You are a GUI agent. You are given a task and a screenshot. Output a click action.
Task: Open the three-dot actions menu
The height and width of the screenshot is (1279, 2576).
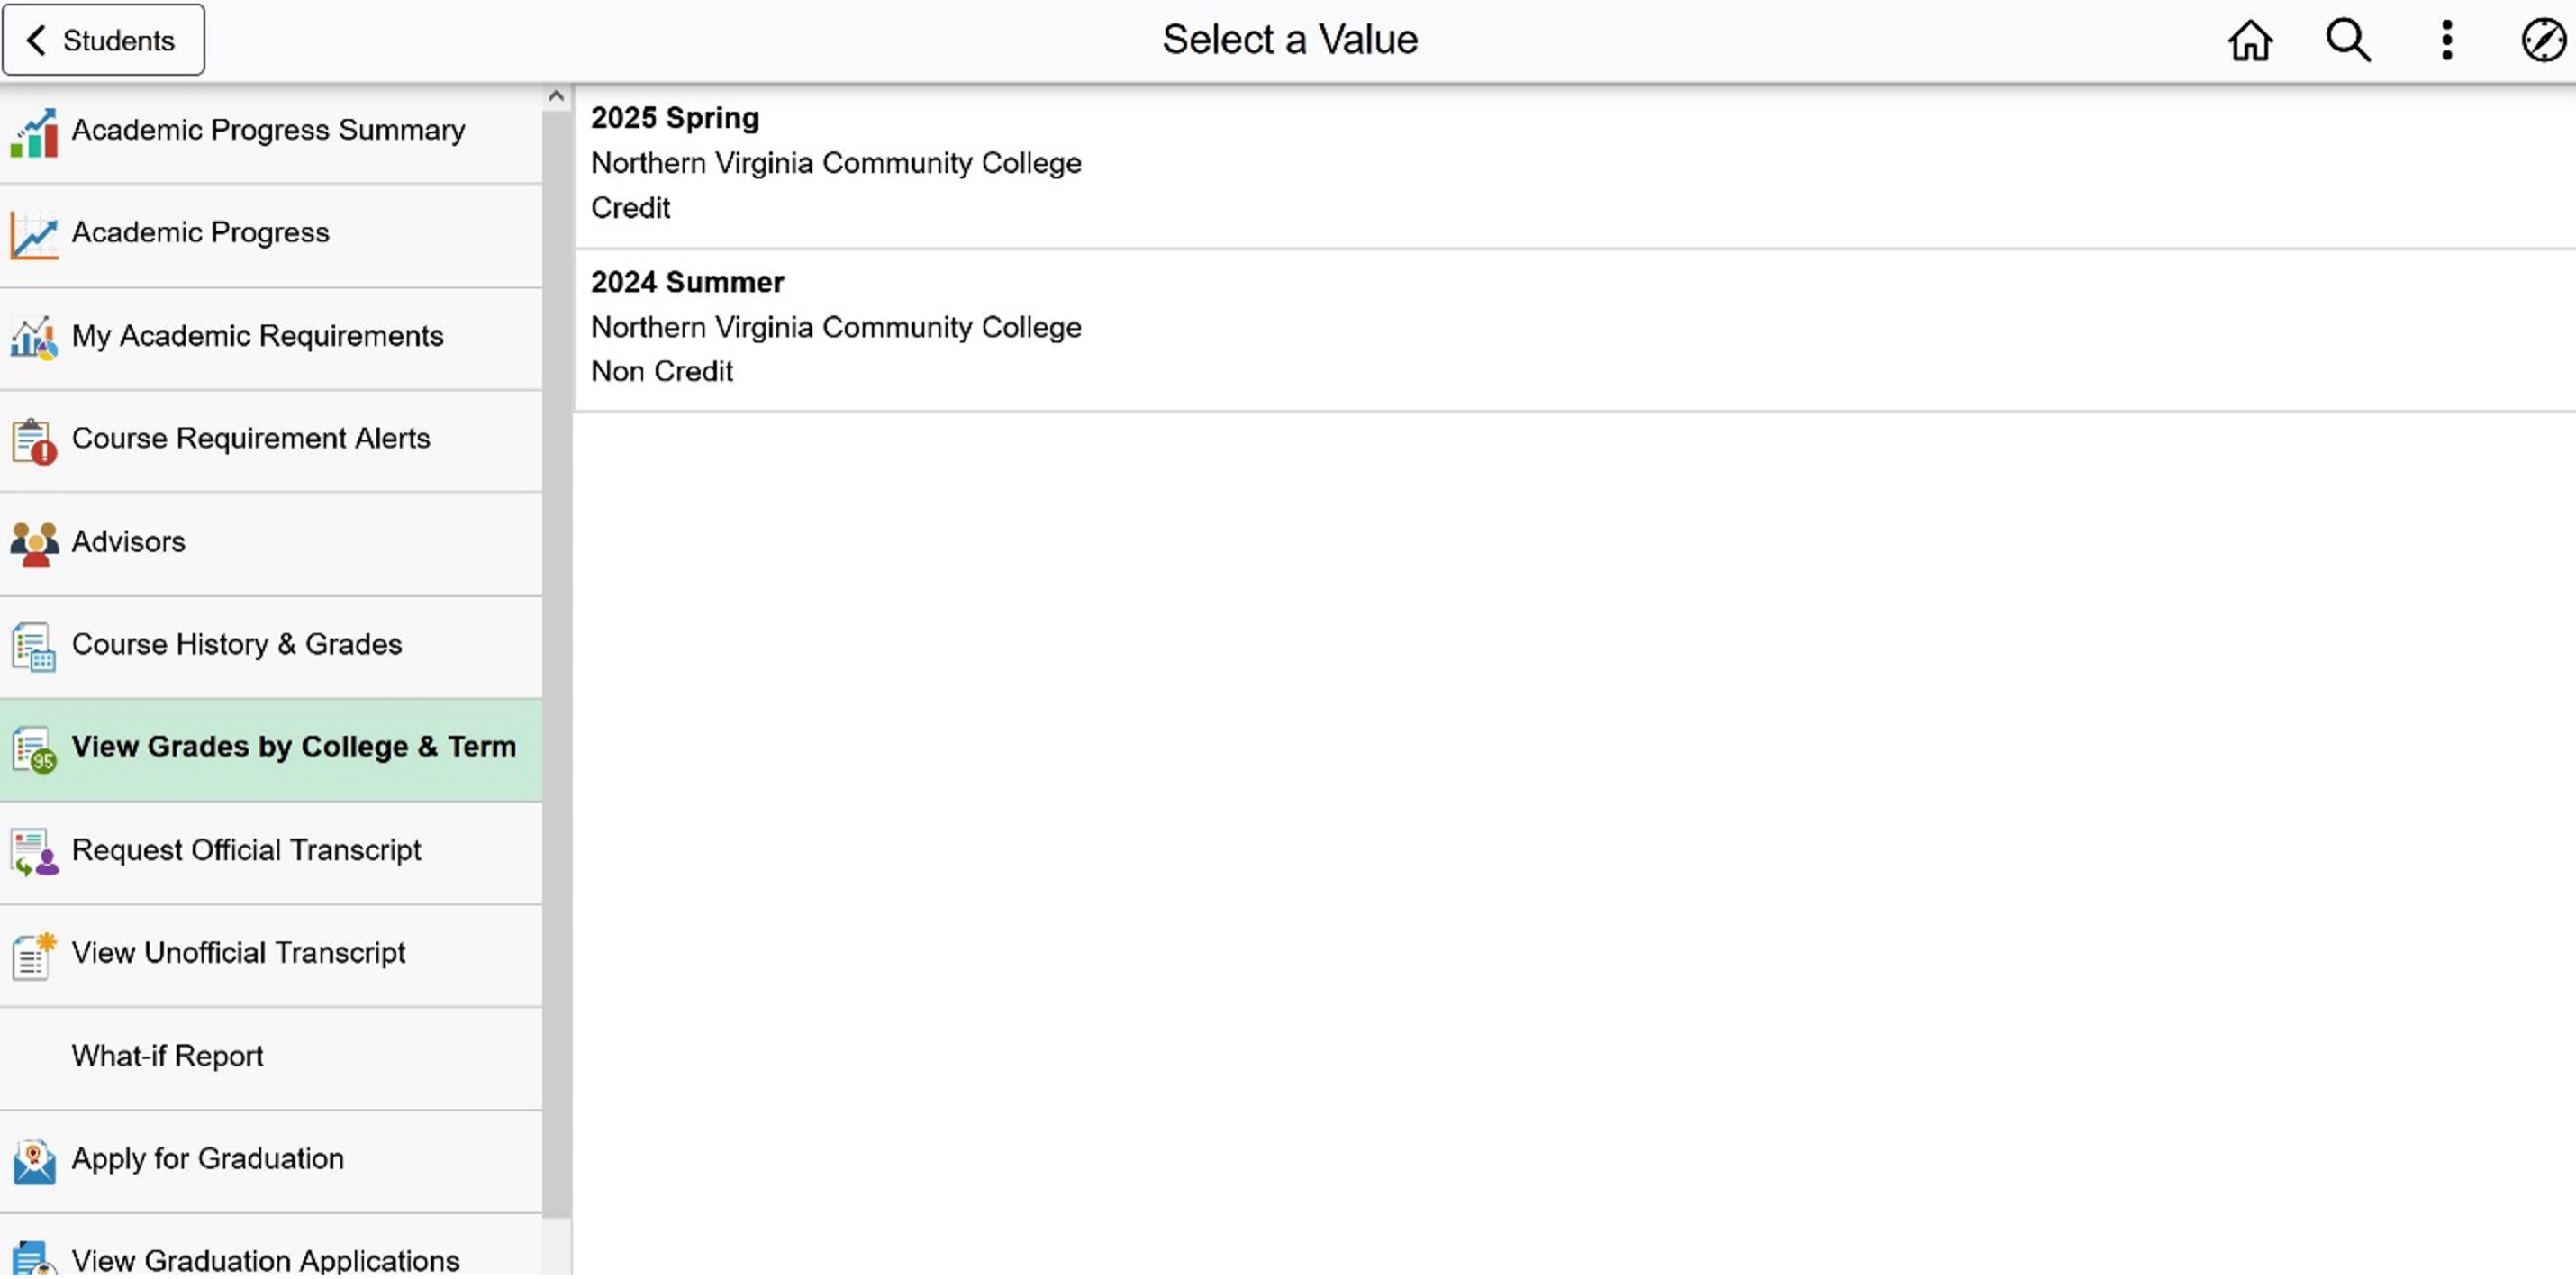(x=2446, y=41)
